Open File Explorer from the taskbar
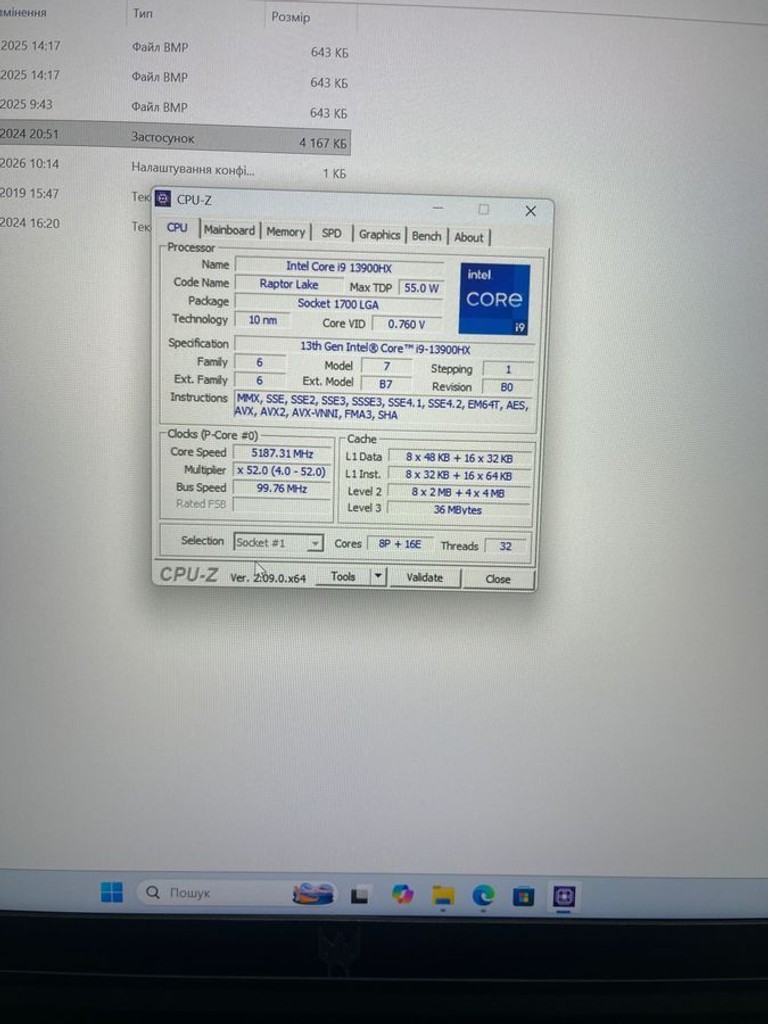The width and height of the screenshot is (768, 1024). click(x=443, y=896)
